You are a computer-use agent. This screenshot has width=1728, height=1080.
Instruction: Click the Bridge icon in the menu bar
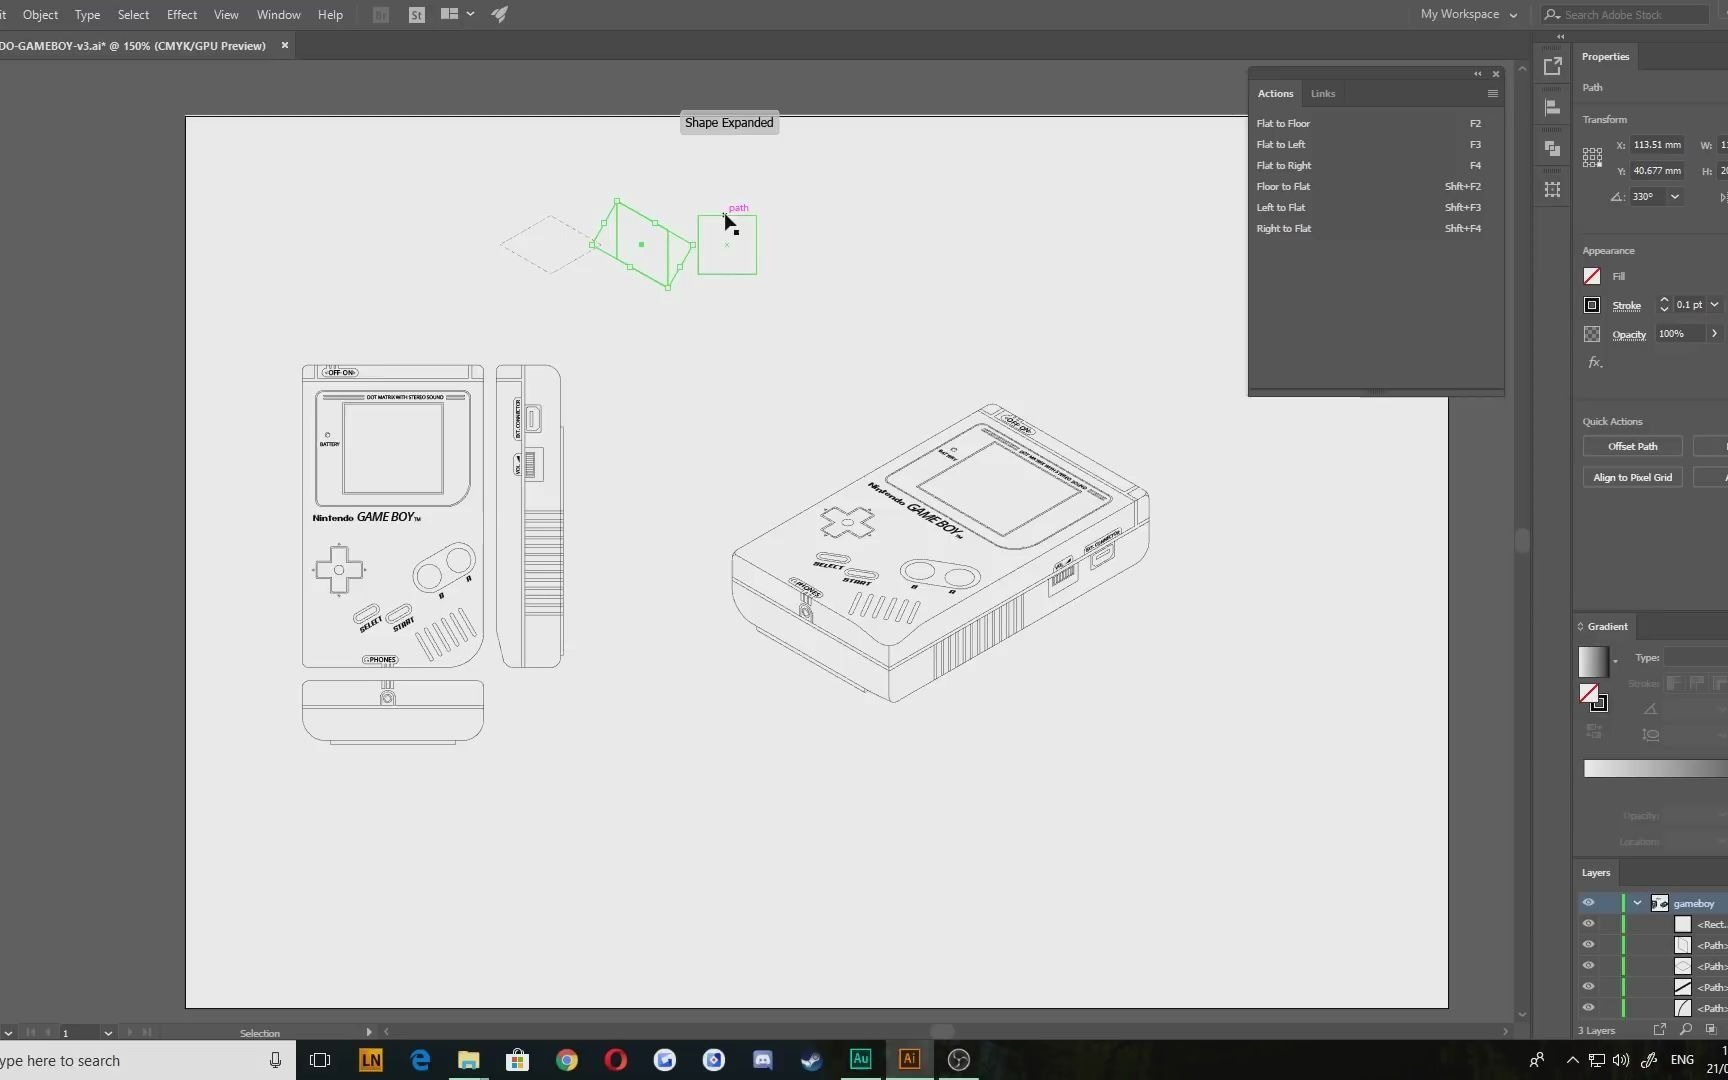[380, 15]
